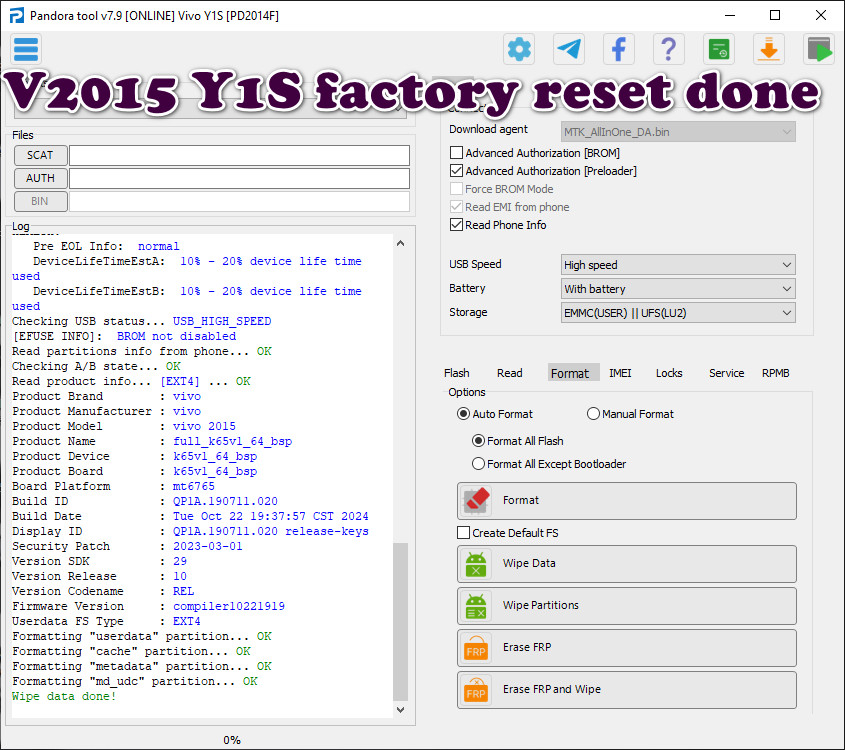Viewport: 845px width, 750px height.
Task: Uncheck Advanced Authorization [Preloader]
Action: (x=456, y=171)
